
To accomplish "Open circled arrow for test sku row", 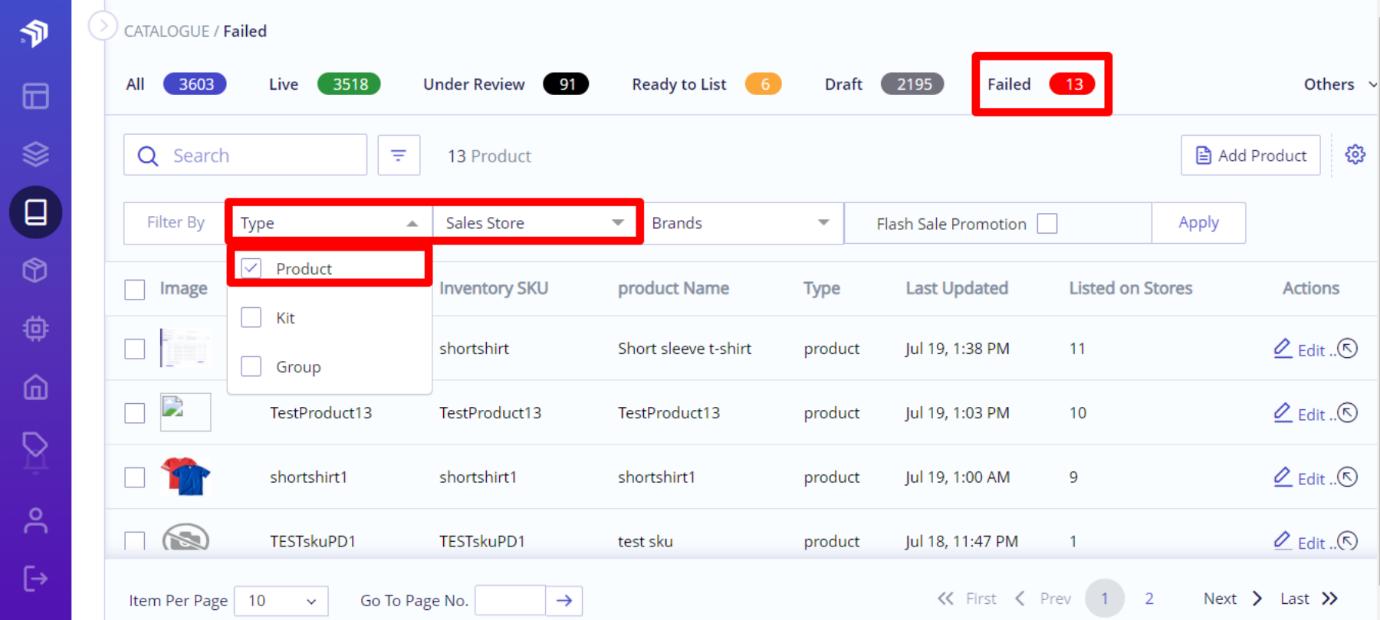I will click(1347, 541).
